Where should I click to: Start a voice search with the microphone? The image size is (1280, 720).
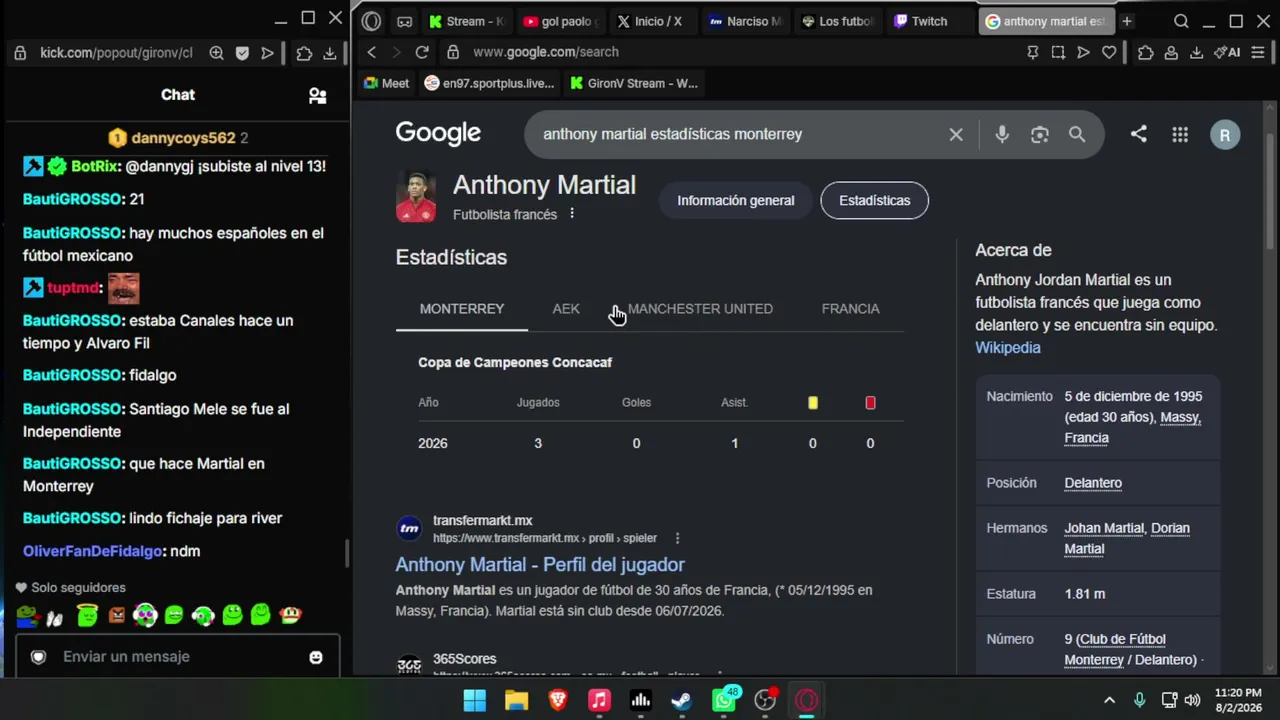tap(1002, 134)
